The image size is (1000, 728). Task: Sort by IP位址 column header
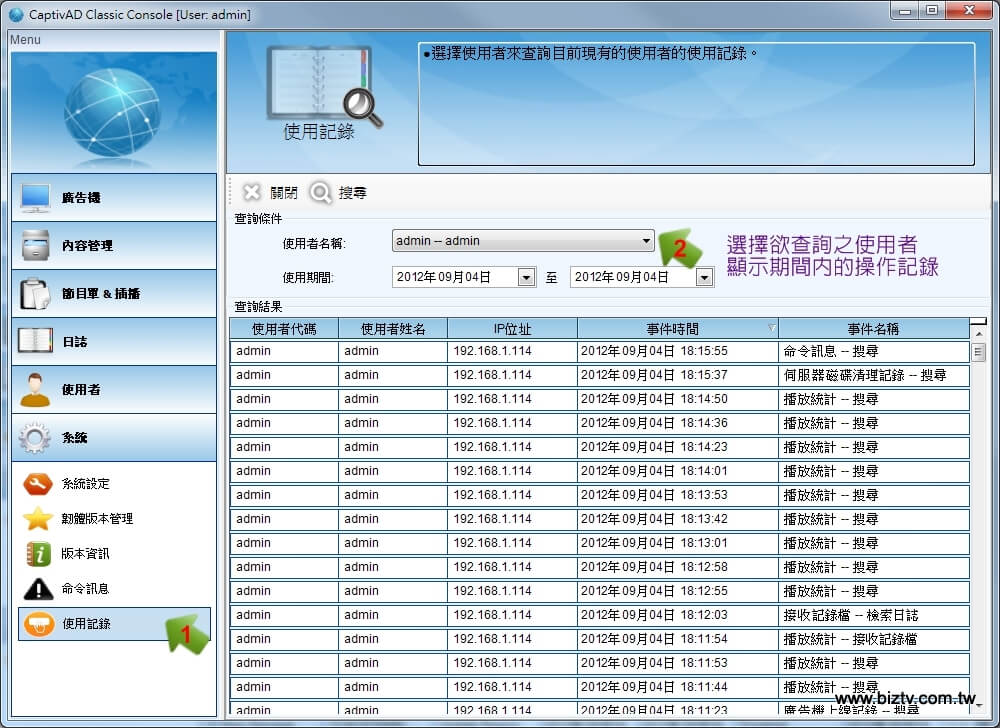click(x=512, y=328)
